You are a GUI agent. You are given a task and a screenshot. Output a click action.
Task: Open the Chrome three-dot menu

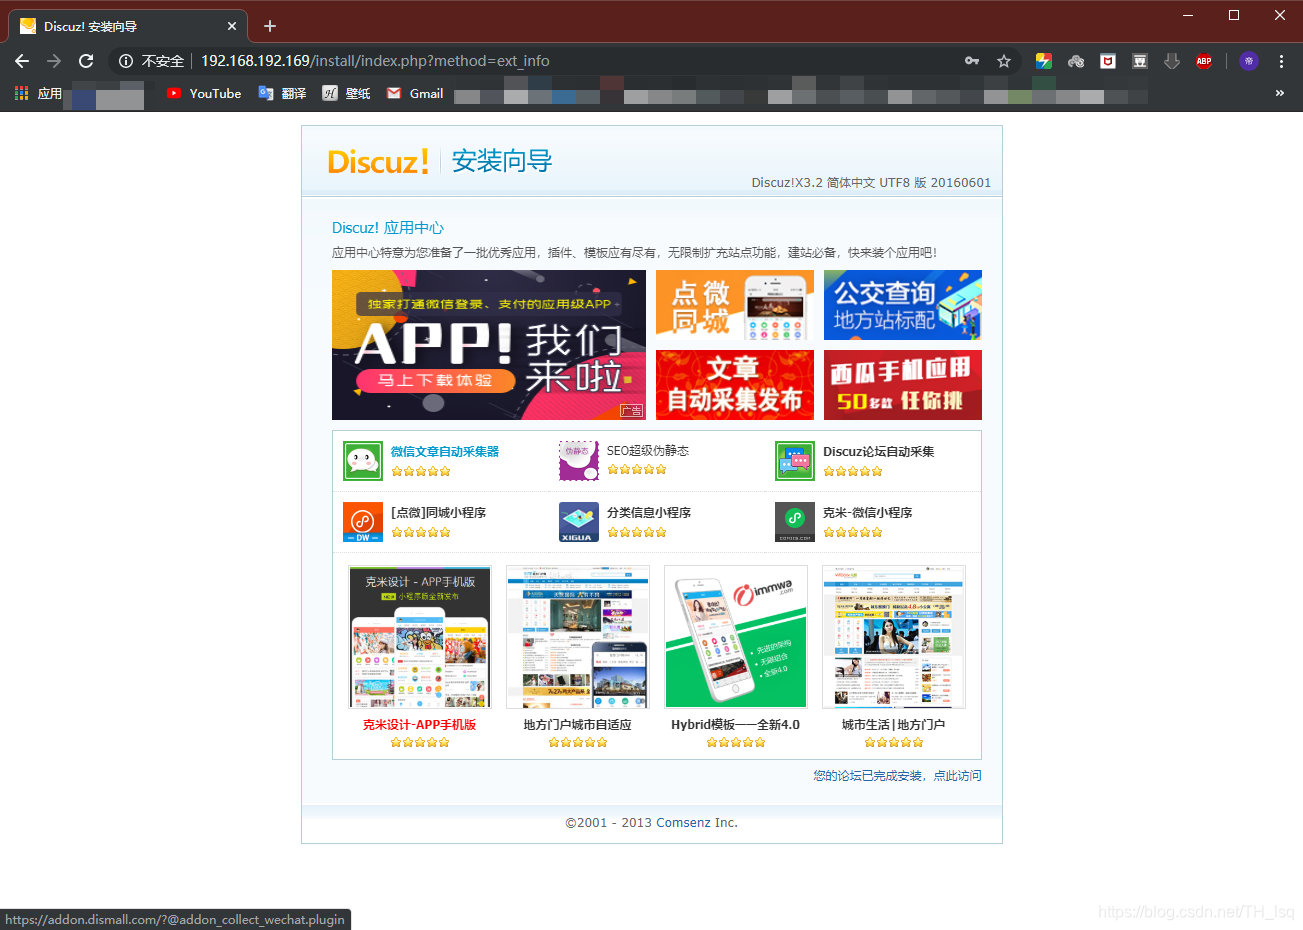(x=1281, y=61)
